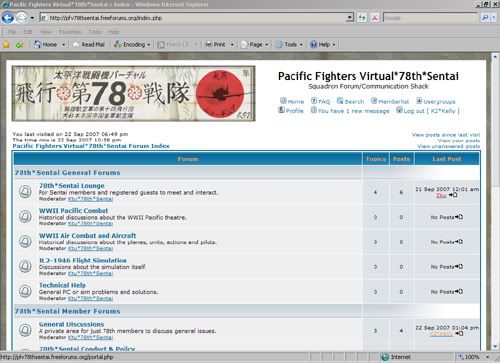The image size is (500, 363).
Task: Click the Google search box
Action: 430,18
